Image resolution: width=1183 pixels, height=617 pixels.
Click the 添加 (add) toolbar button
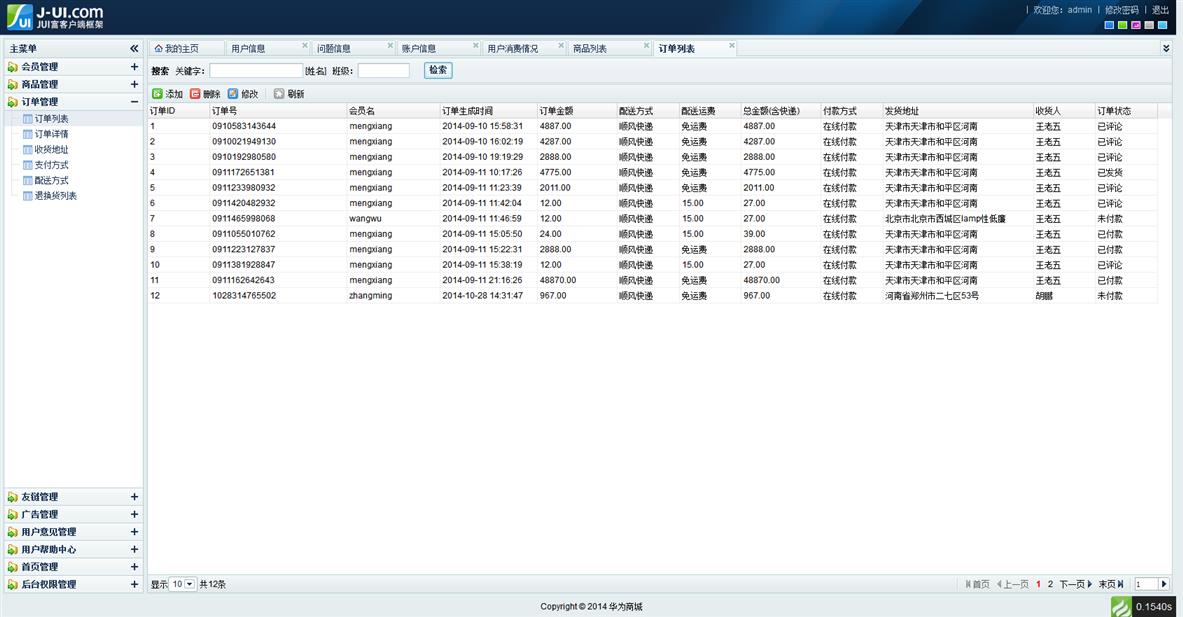click(x=167, y=94)
